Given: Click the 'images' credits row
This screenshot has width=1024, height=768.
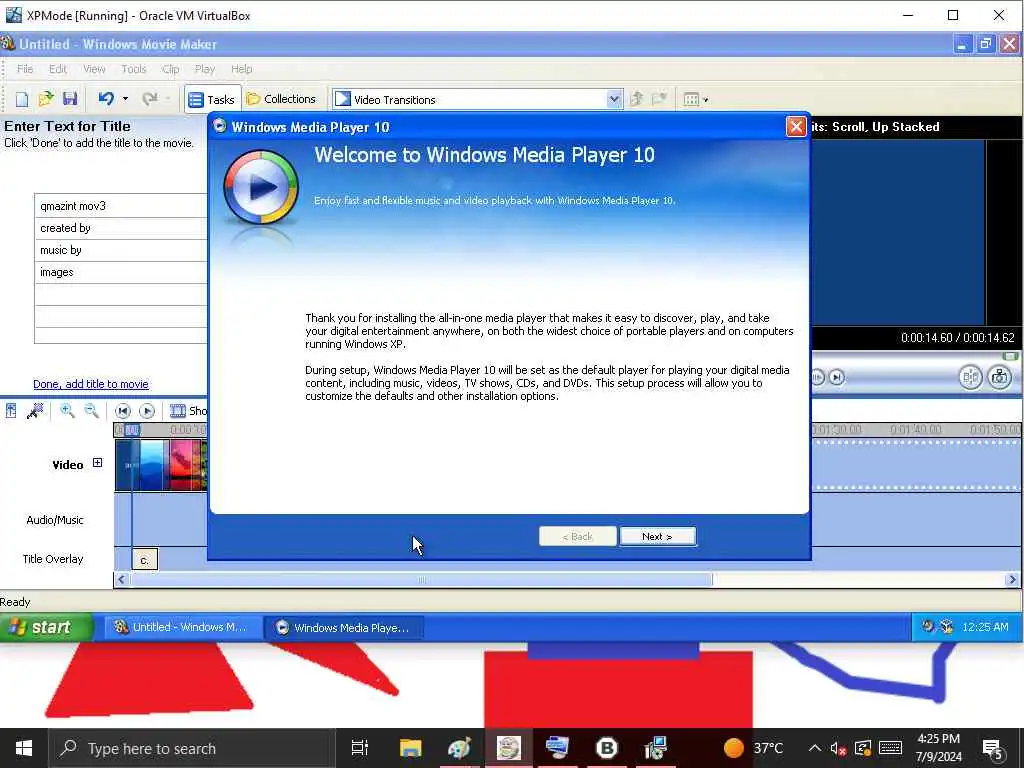Looking at the screenshot, I should (121, 272).
